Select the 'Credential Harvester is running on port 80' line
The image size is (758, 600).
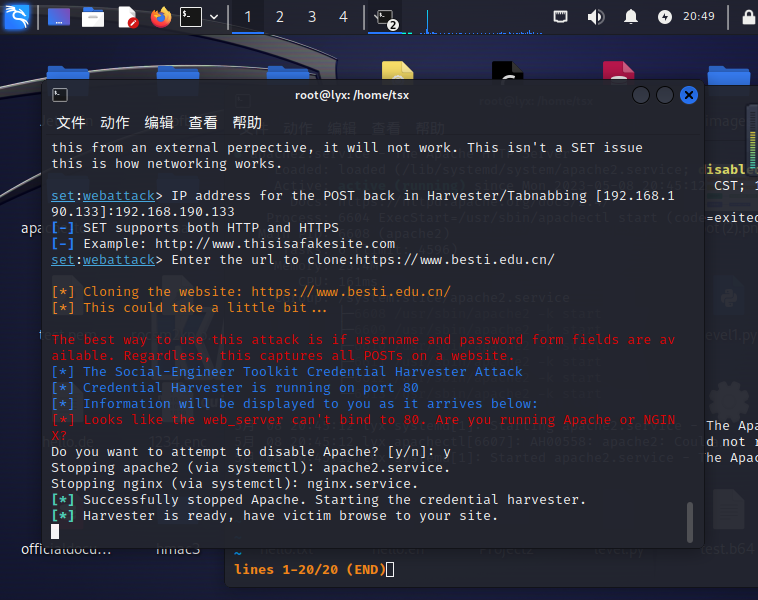[x=235, y=388]
